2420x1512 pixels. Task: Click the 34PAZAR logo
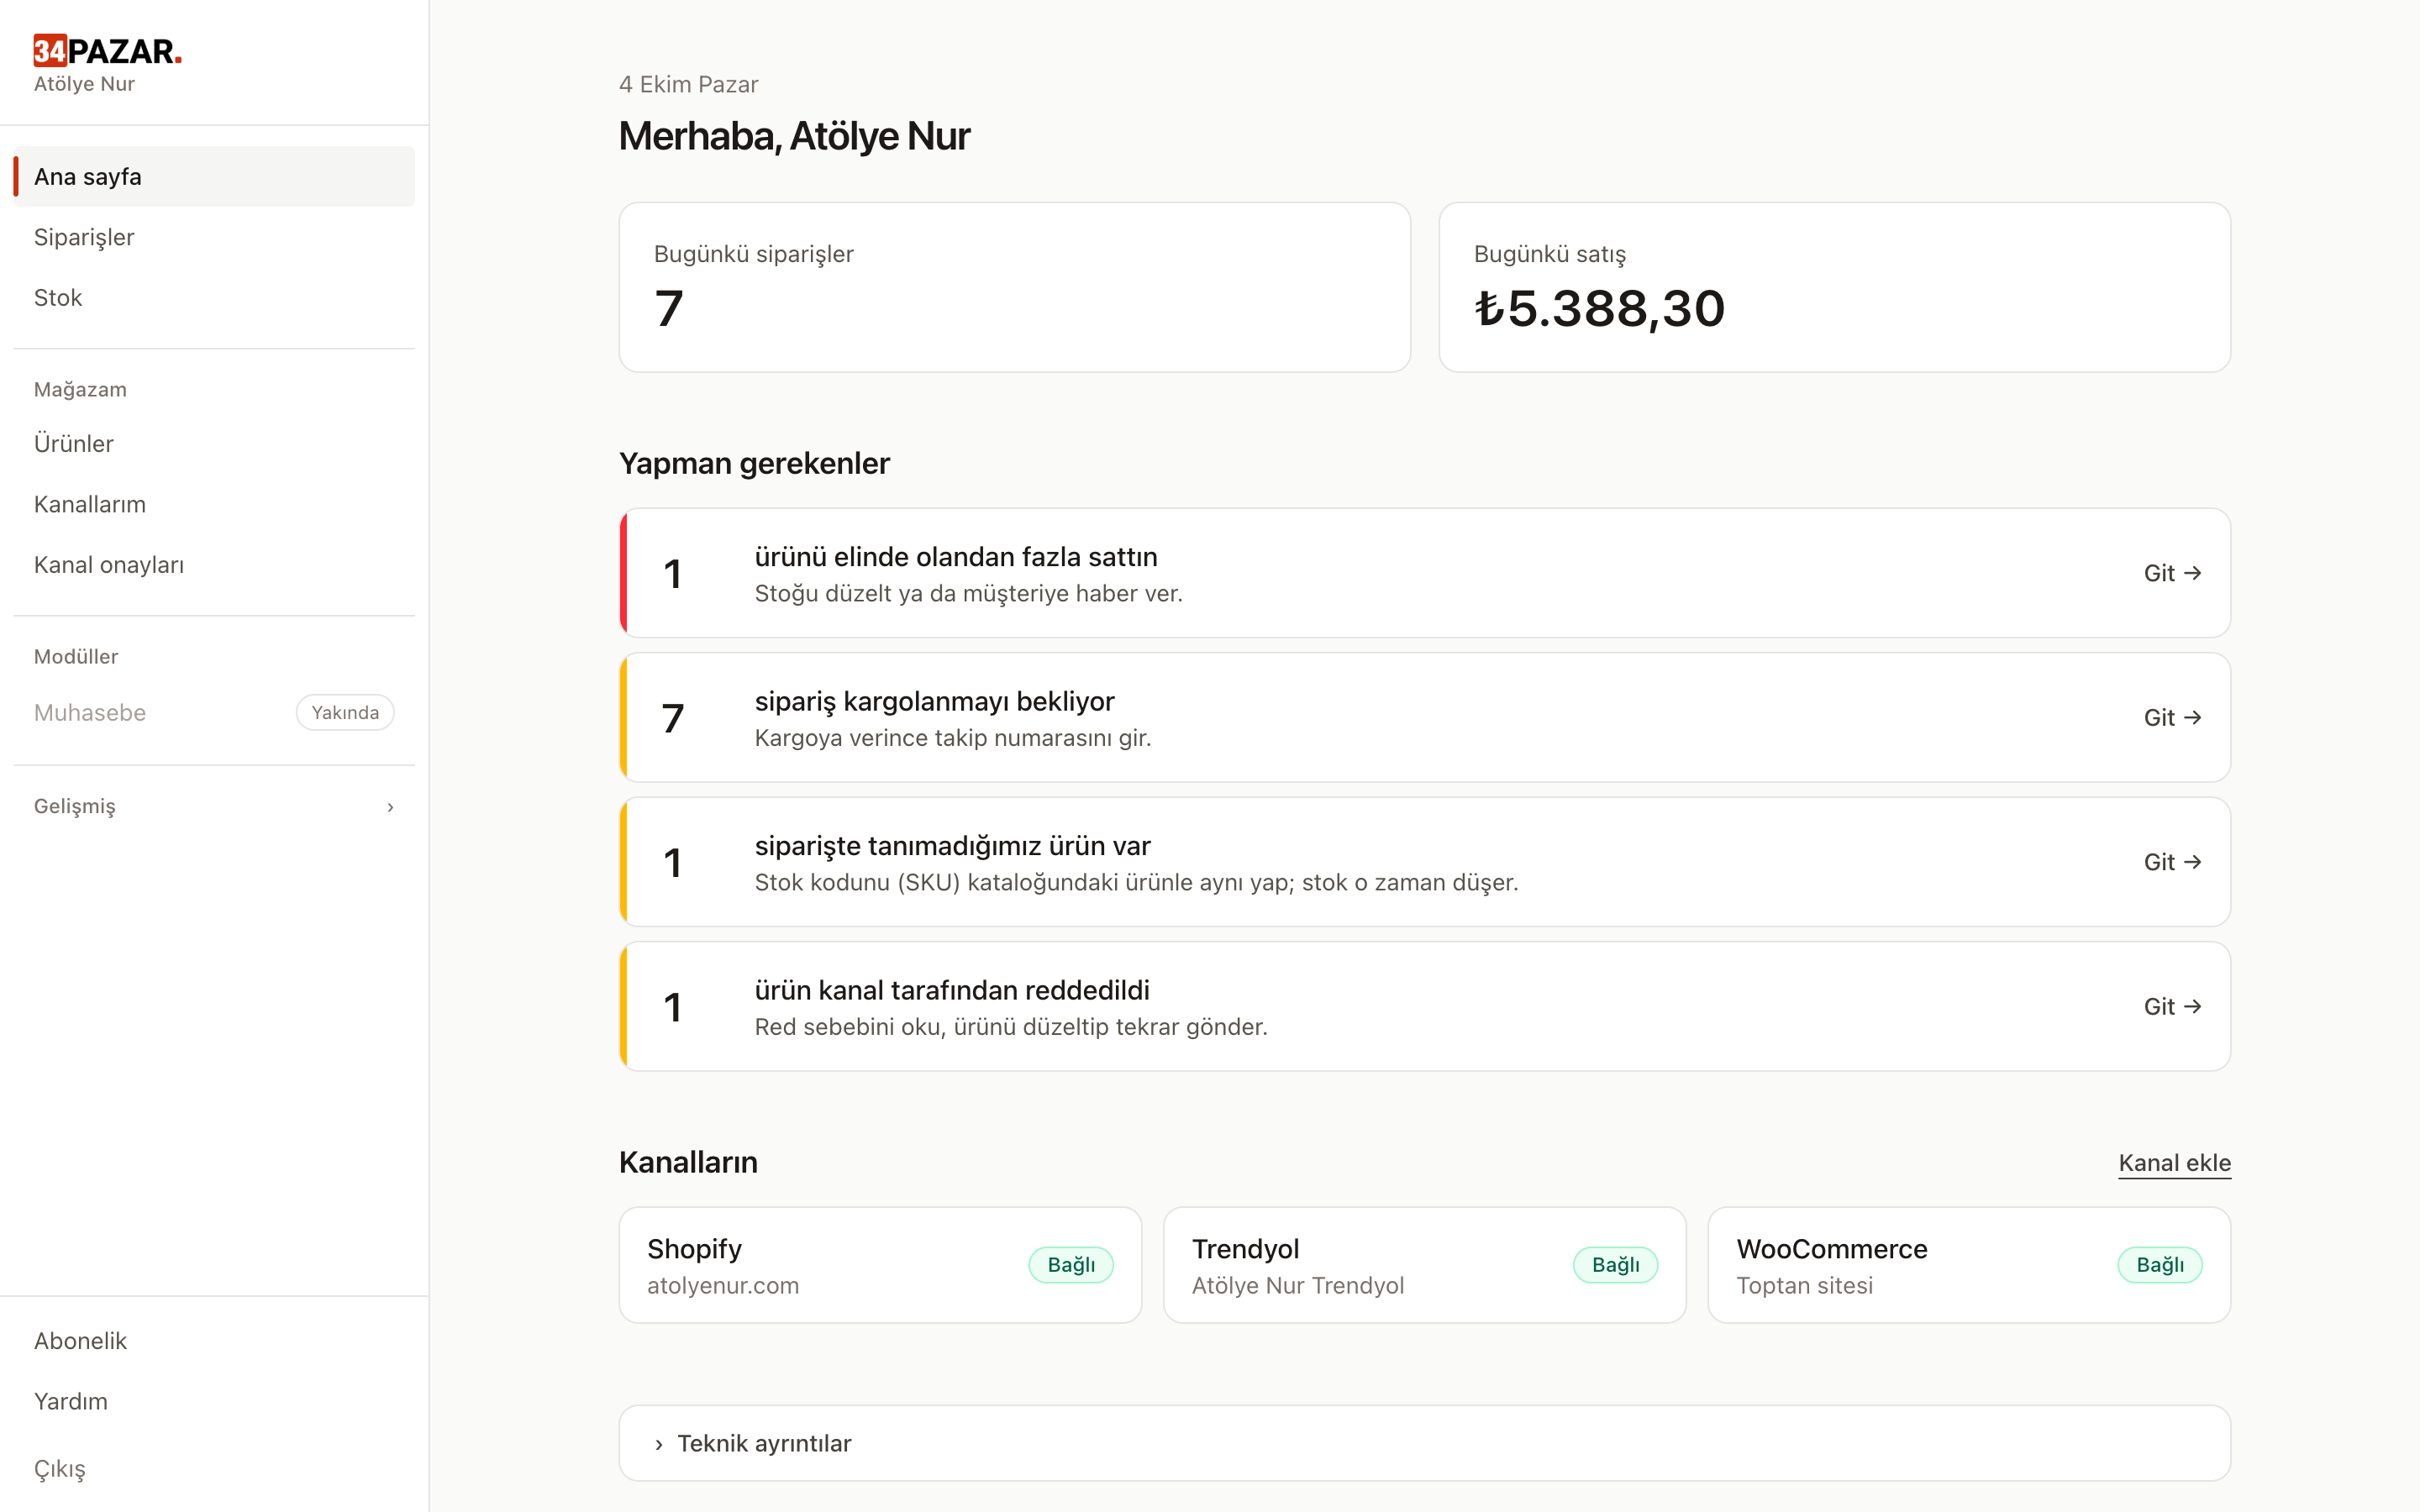108,50
